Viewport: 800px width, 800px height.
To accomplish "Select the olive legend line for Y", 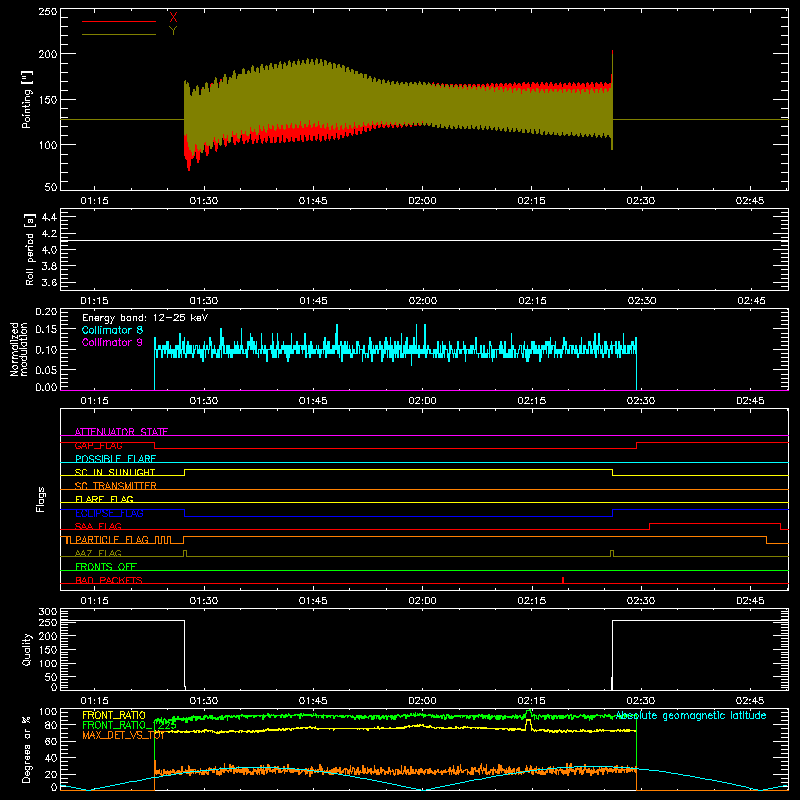I will click(x=119, y=34).
